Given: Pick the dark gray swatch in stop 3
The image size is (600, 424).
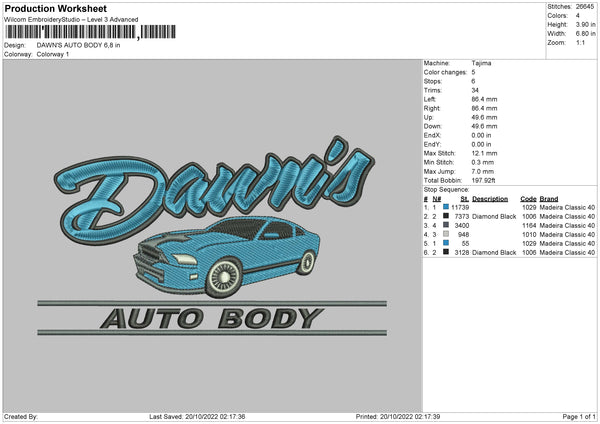Looking at the screenshot, I should coord(446,225).
